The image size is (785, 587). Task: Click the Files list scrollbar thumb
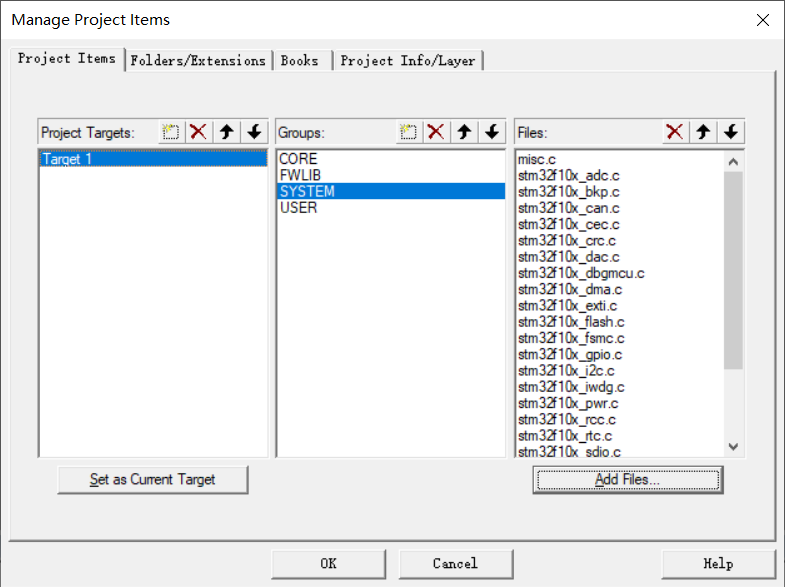click(x=733, y=270)
